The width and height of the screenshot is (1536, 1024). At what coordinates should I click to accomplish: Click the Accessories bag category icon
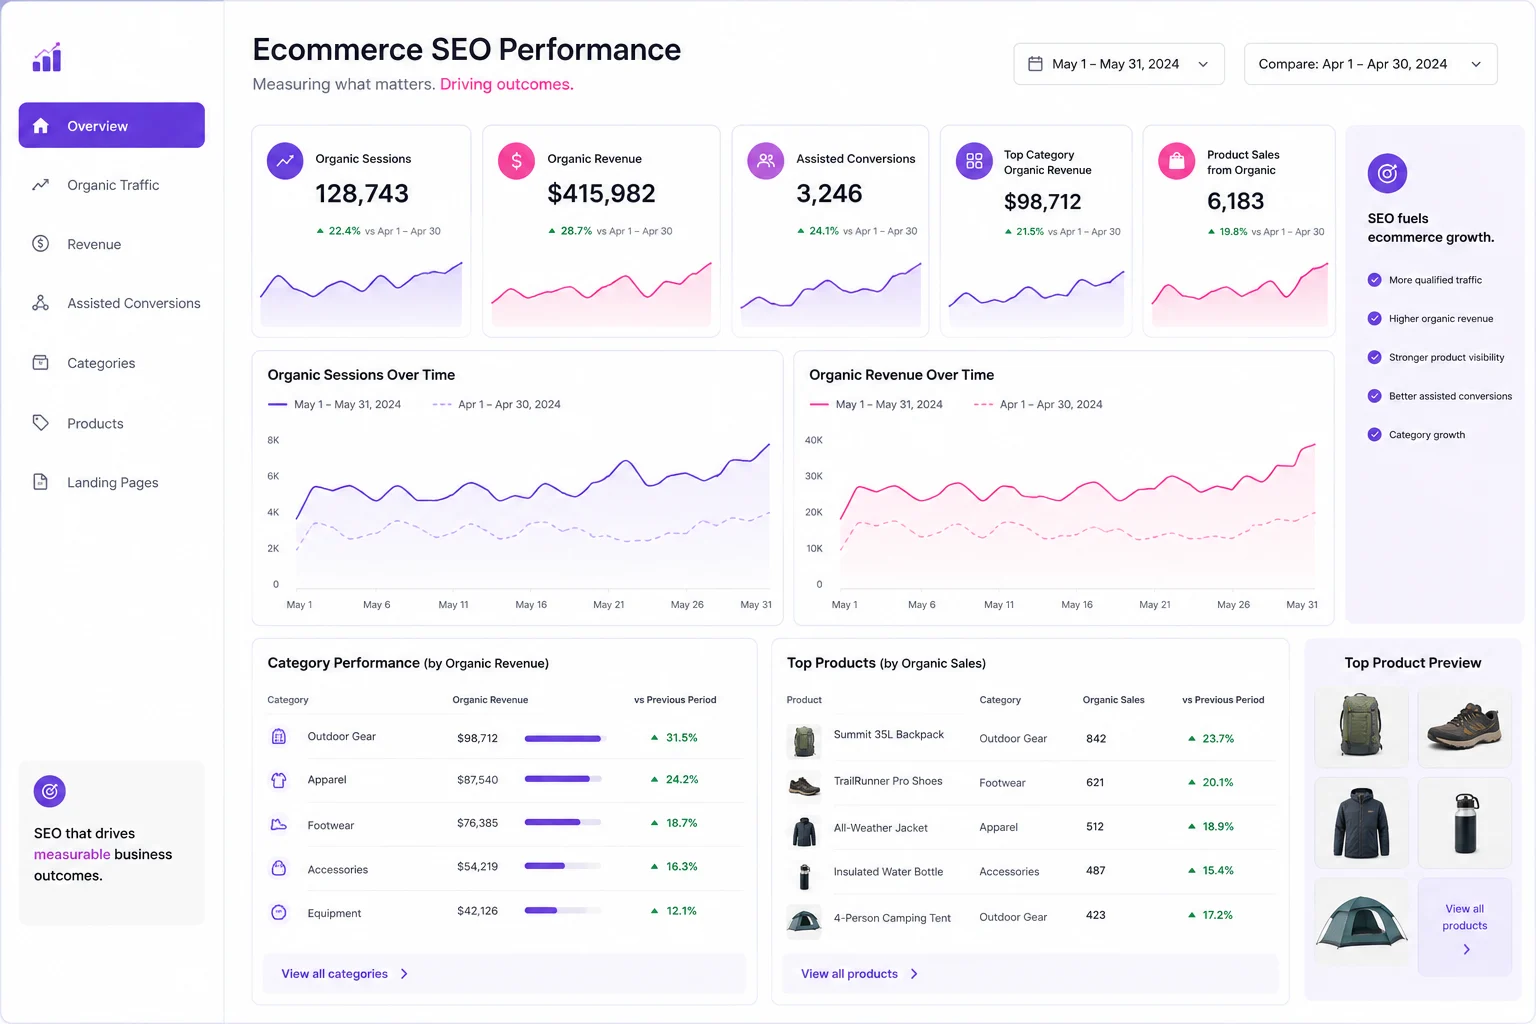point(279,868)
